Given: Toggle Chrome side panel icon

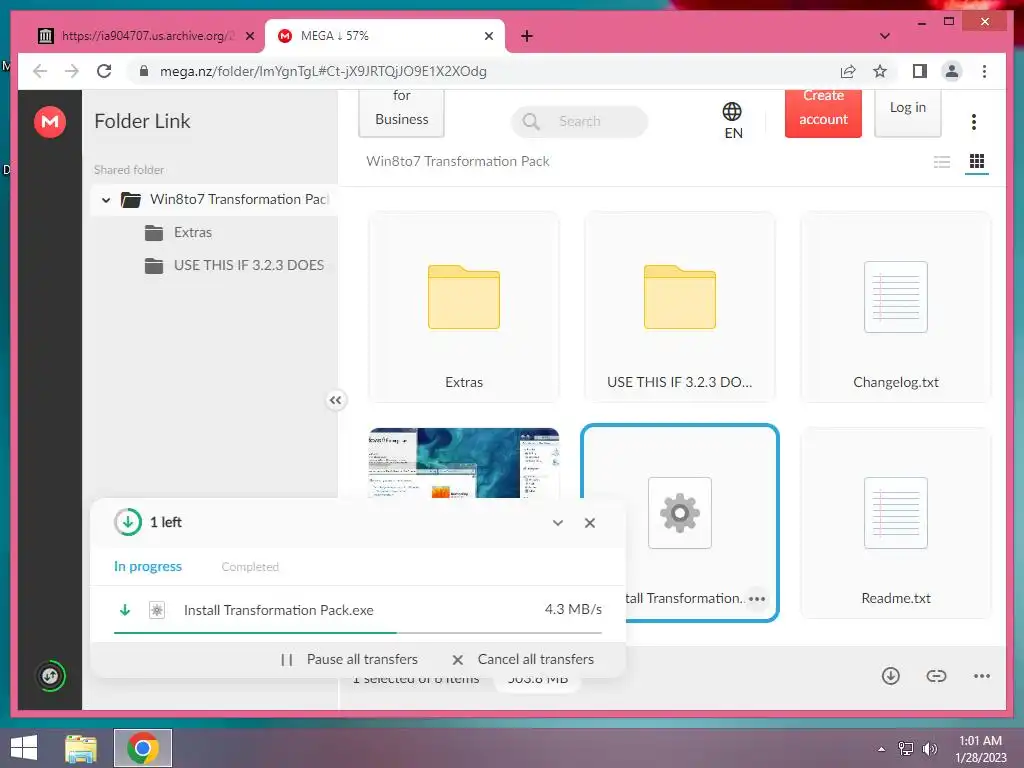Looking at the screenshot, I should 920,71.
